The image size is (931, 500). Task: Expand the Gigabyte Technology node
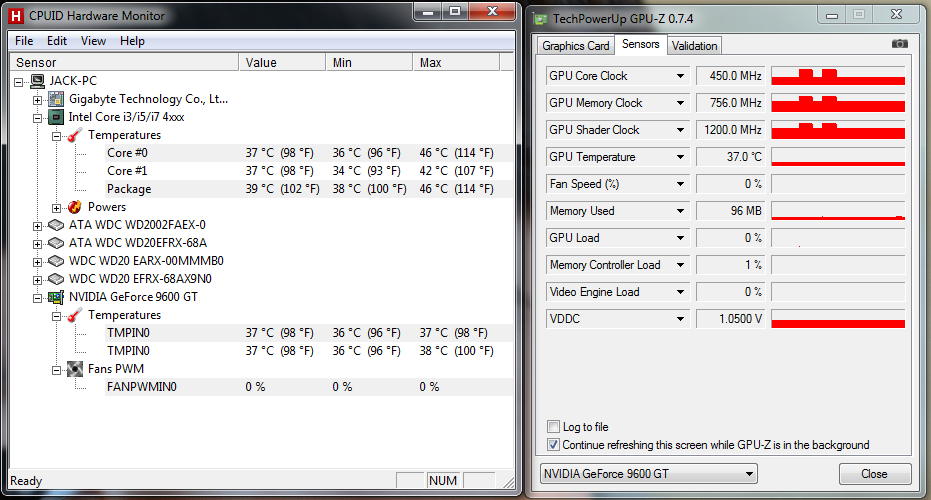pyautogui.click(x=37, y=100)
